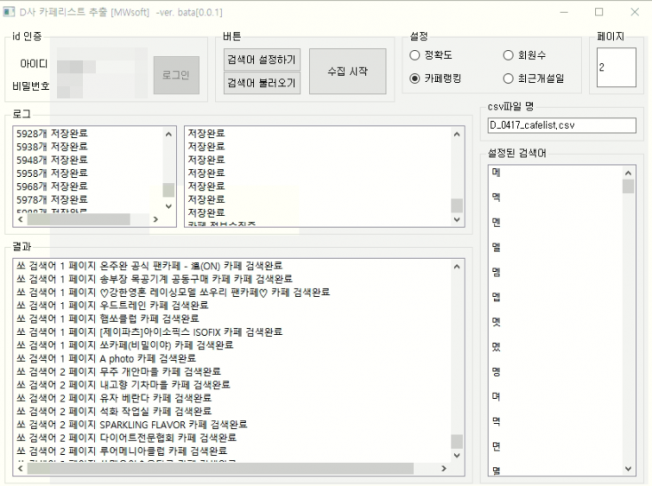
Task: Select the 5948개 저장완료 log entry
Action: pyautogui.click(x=52, y=159)
